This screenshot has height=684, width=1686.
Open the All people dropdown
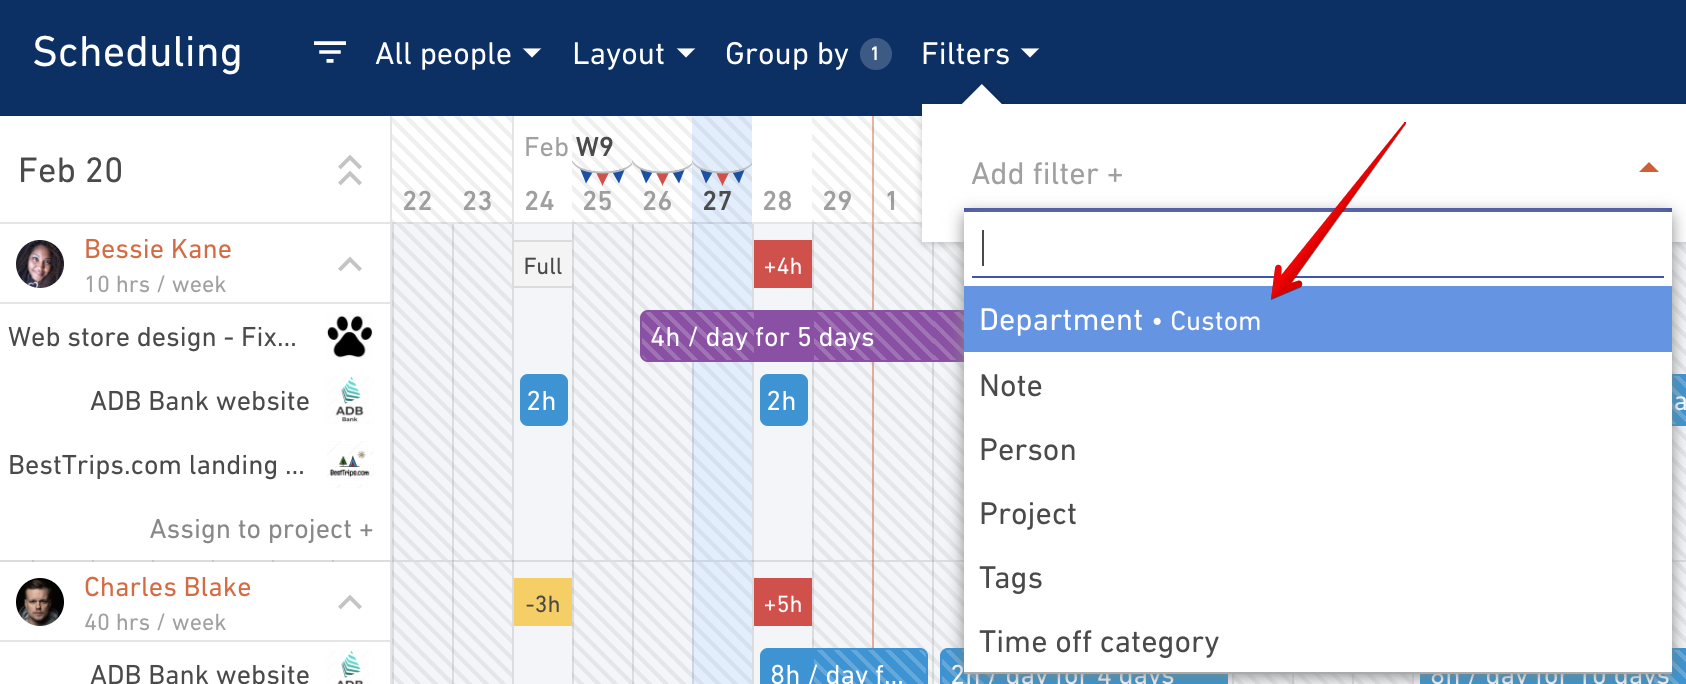click(x=458, y=54)
